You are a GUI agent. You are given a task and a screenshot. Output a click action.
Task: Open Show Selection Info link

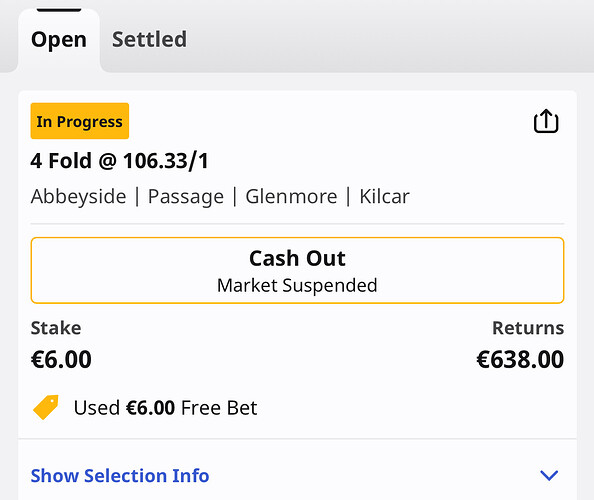pos(120,475)
